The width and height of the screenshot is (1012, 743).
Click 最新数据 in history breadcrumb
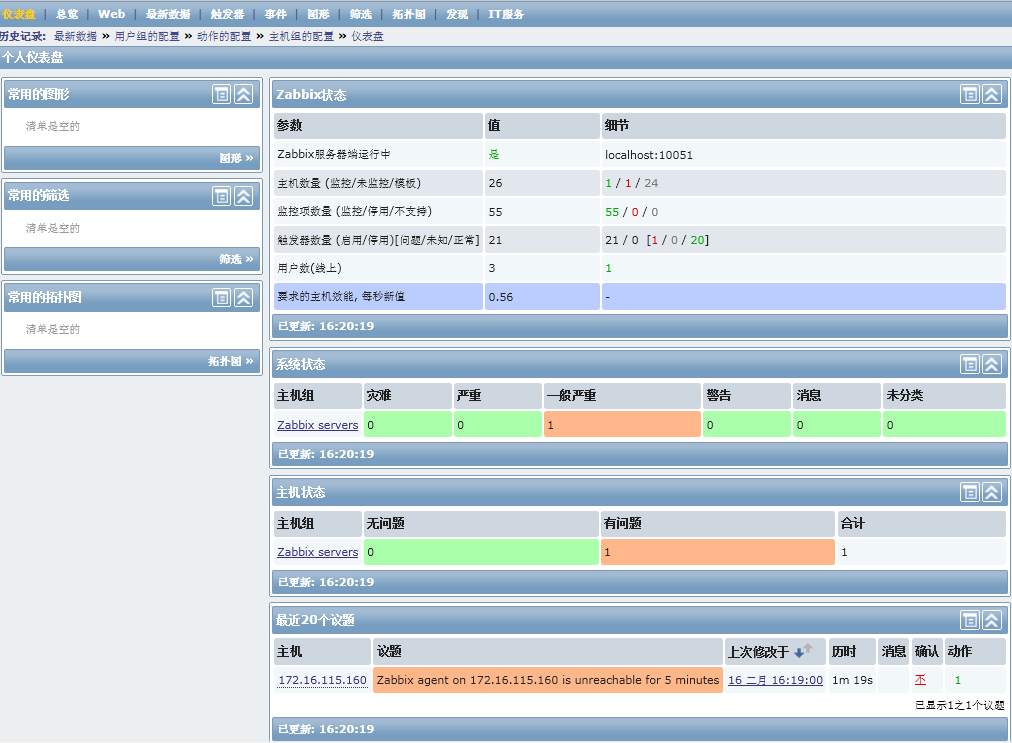click(x=76, y=36)
